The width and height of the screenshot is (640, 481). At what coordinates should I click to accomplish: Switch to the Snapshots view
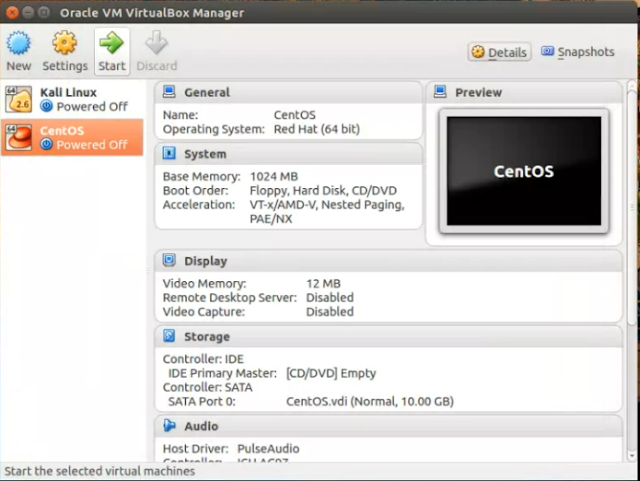click(578, 52)
